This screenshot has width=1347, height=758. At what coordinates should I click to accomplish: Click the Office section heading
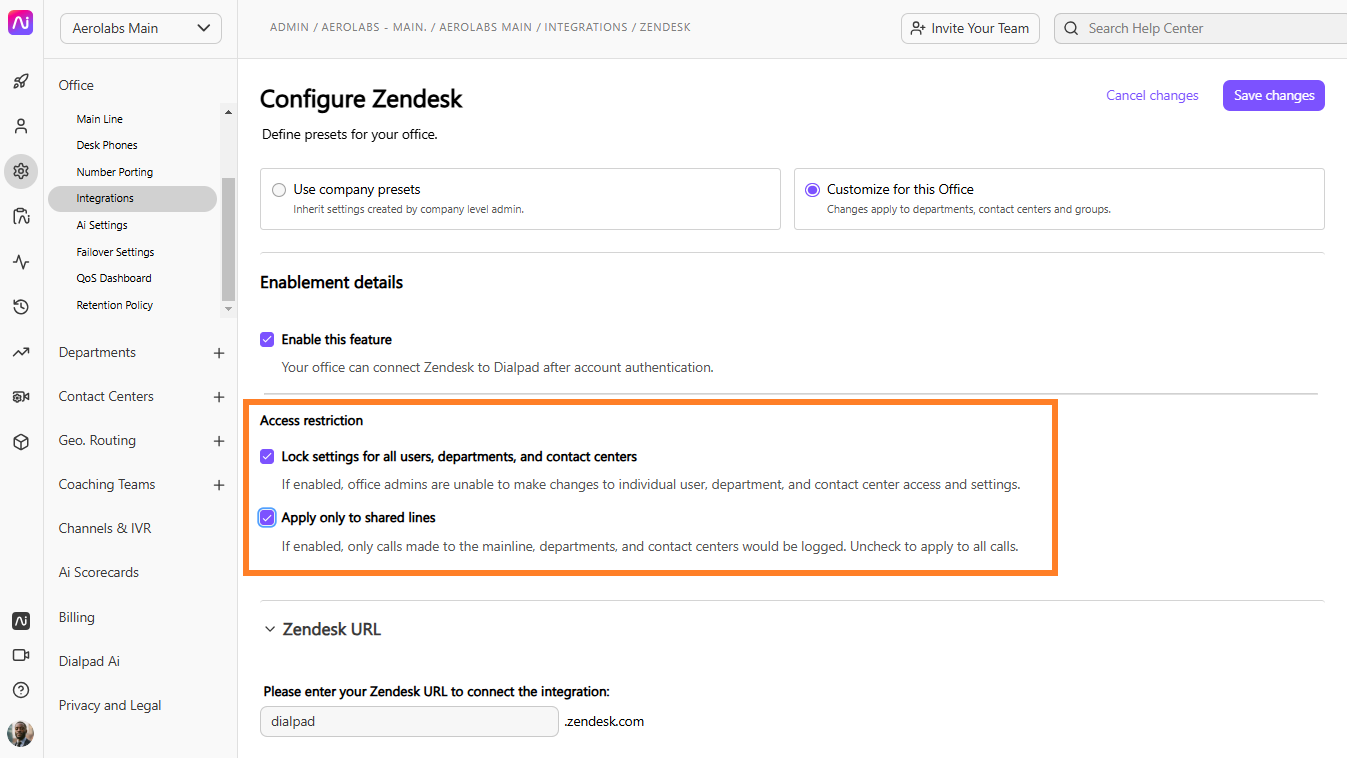click(x=76, y=85)
